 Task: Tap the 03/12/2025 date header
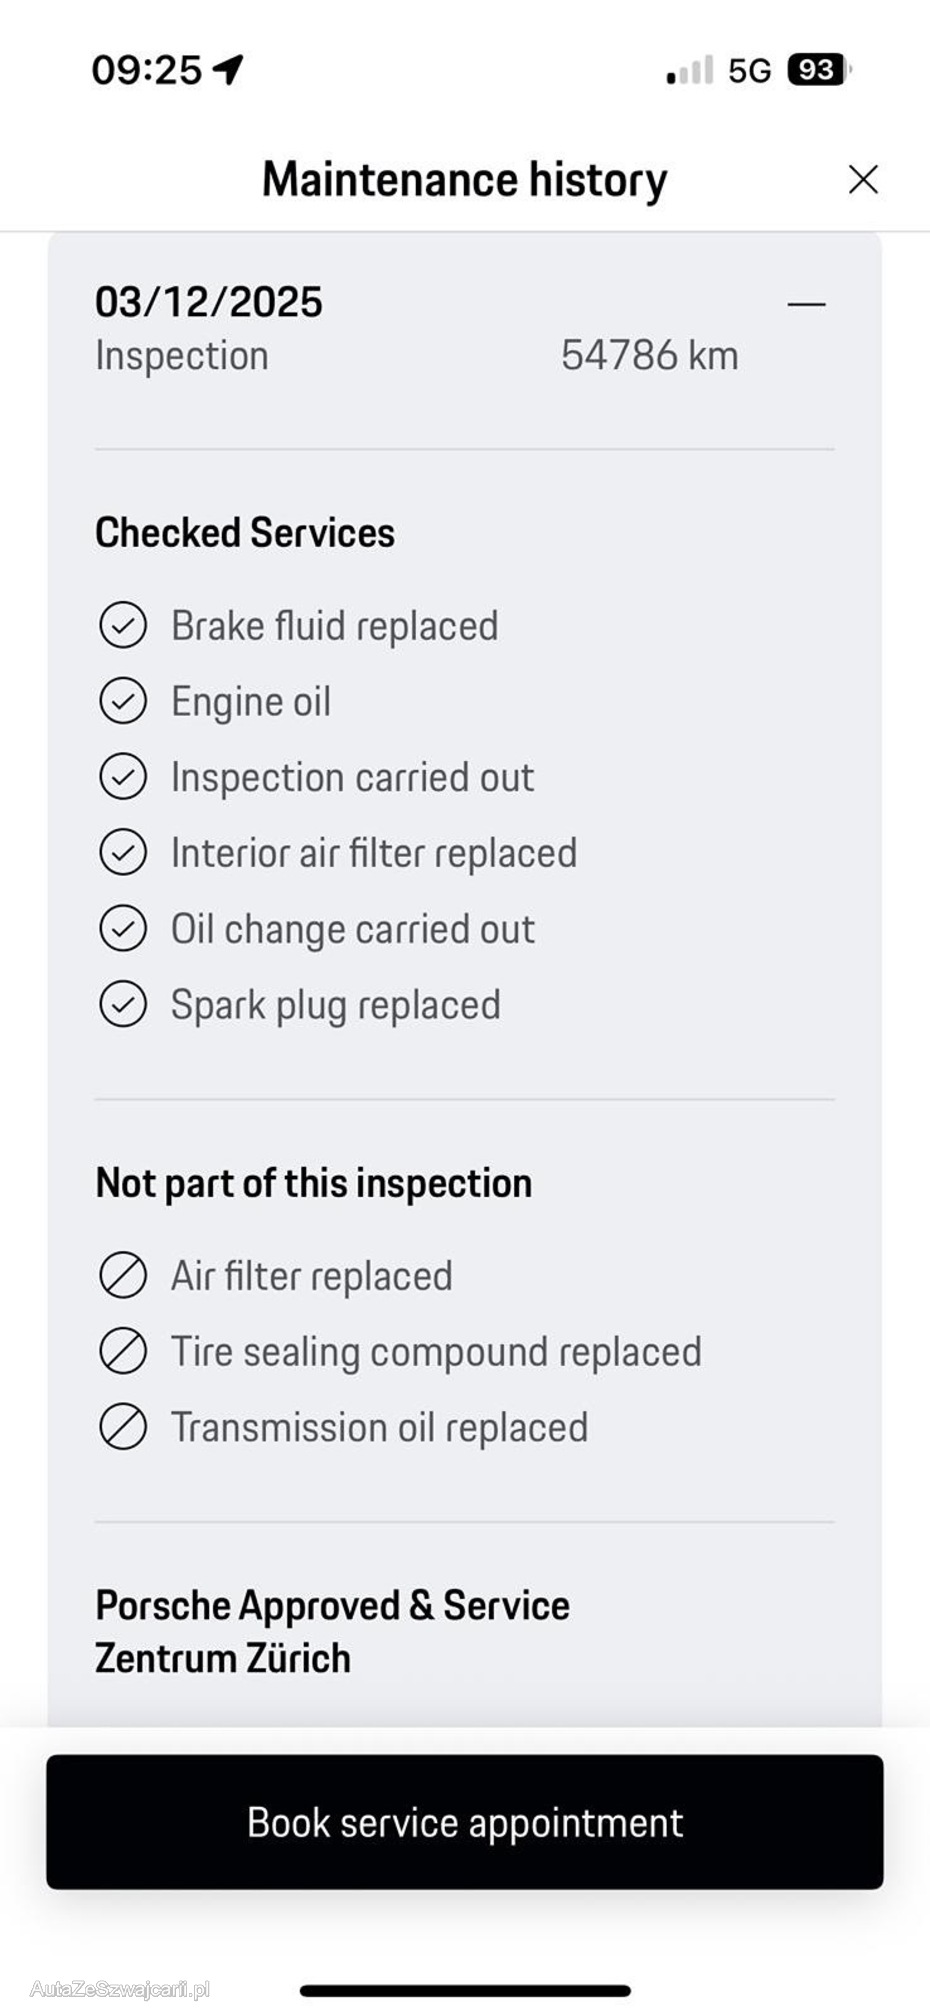click(x=209, y=302)
